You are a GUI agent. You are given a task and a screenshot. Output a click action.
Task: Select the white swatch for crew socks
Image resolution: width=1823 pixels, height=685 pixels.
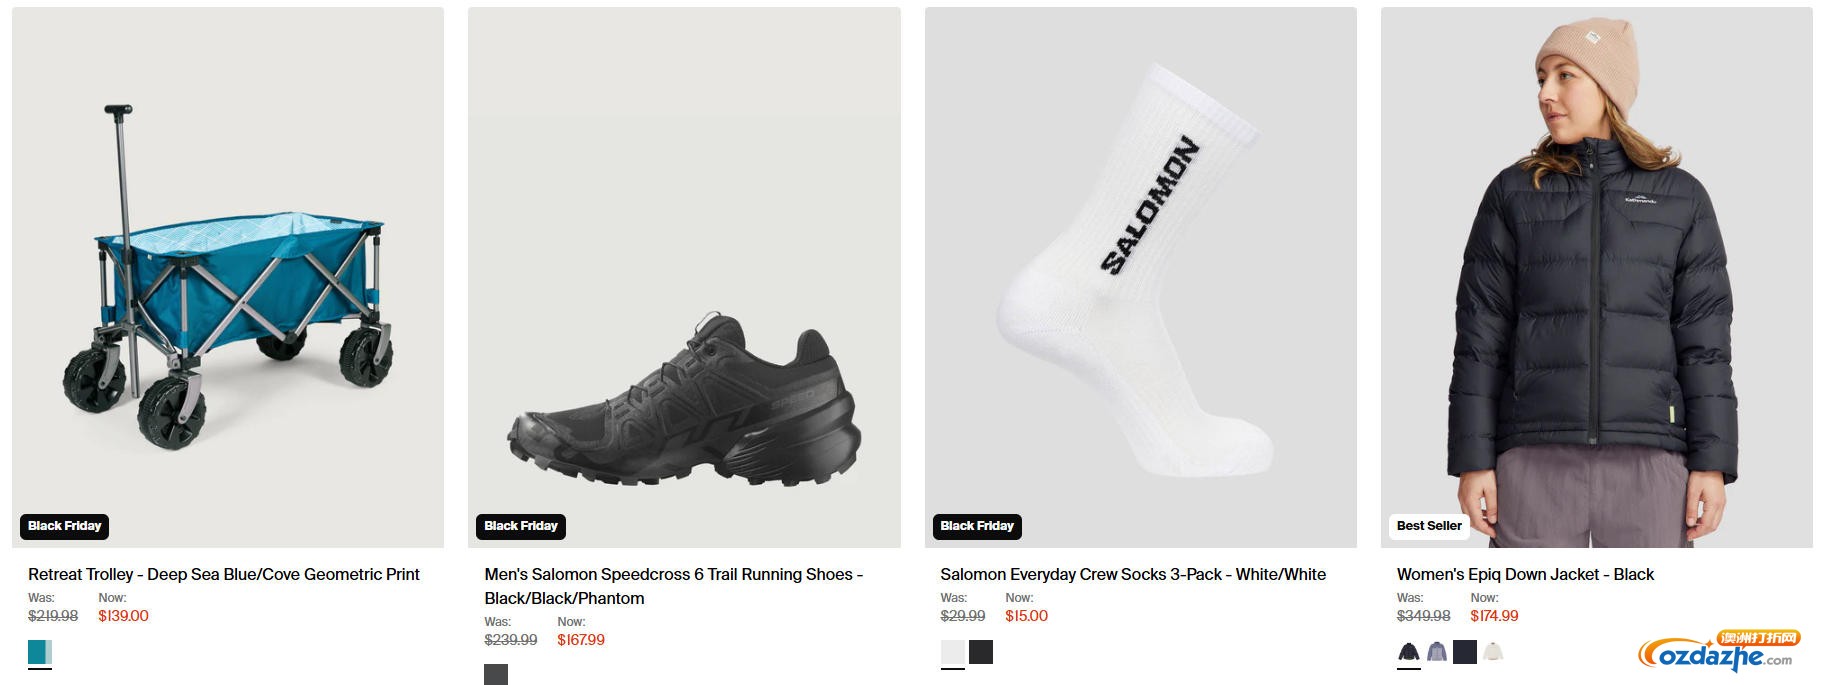click(953, 652)
